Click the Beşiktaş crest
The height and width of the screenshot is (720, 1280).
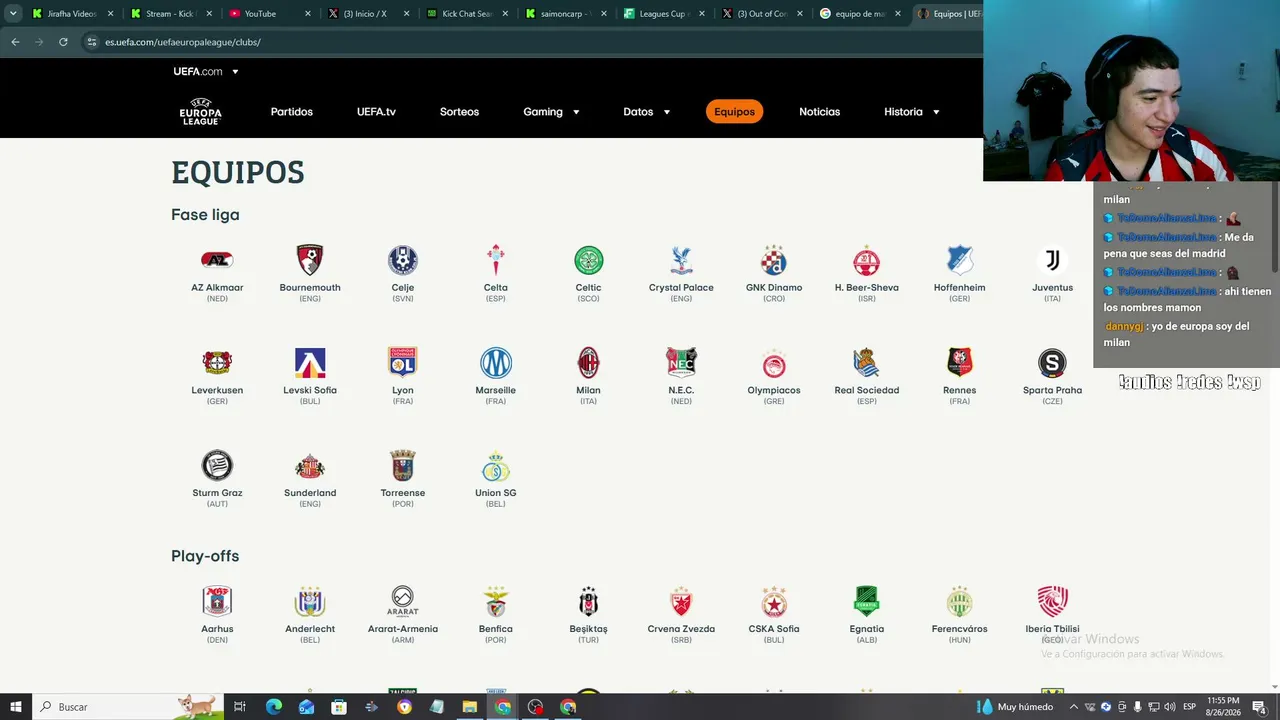tap(589, 602)
